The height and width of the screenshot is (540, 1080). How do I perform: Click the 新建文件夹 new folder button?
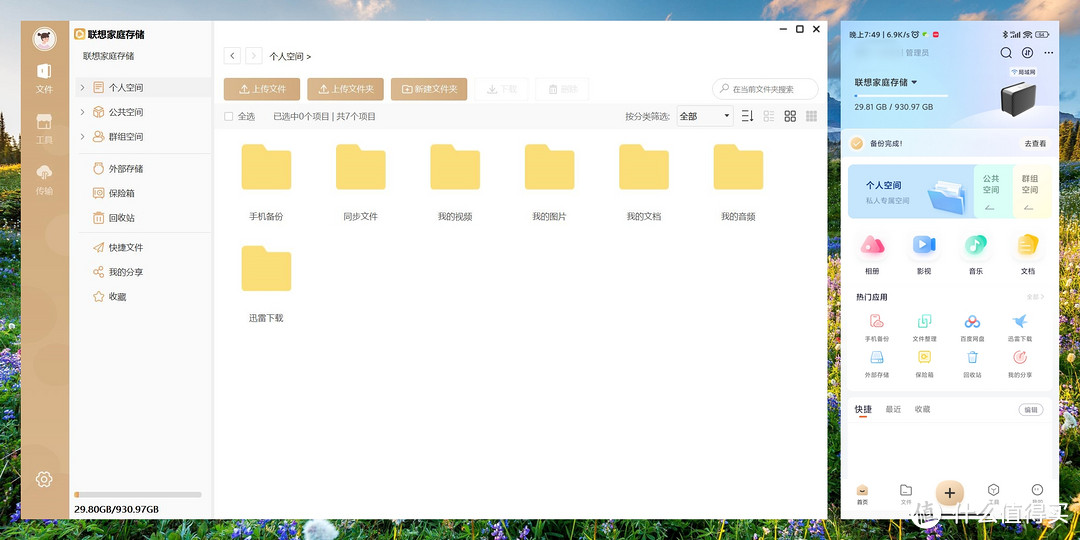coord(429,89)
